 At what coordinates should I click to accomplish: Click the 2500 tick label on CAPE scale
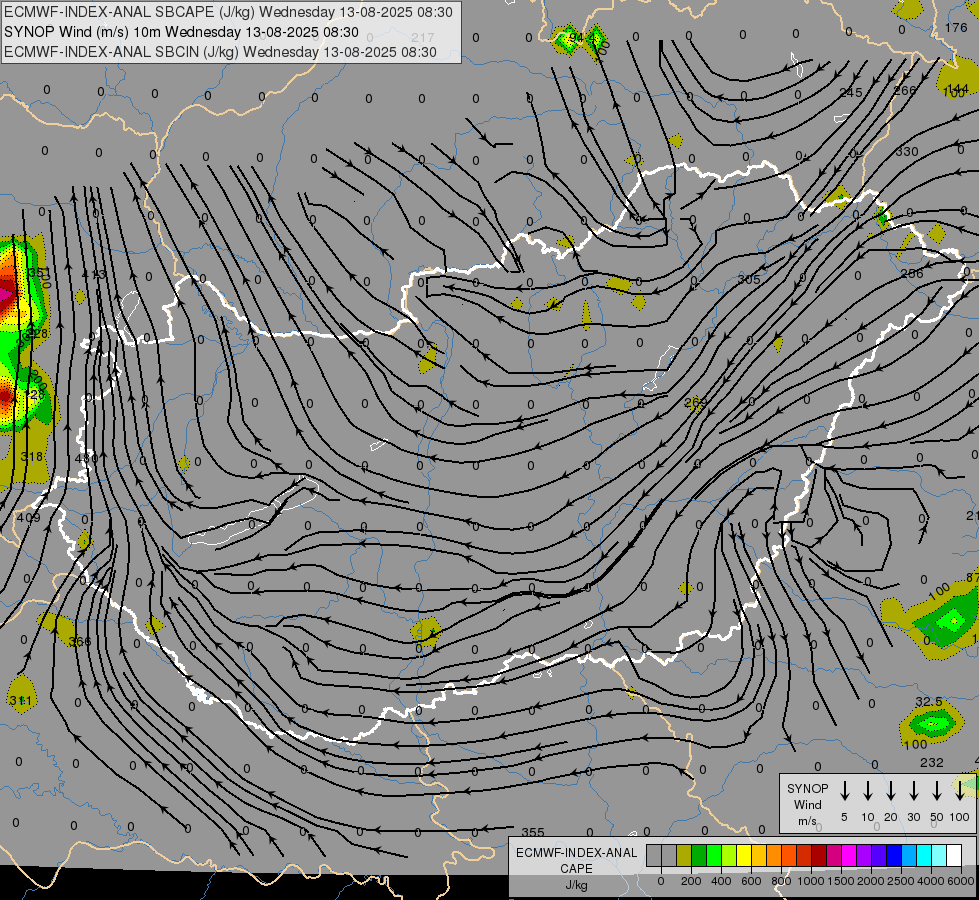point(901,881)
